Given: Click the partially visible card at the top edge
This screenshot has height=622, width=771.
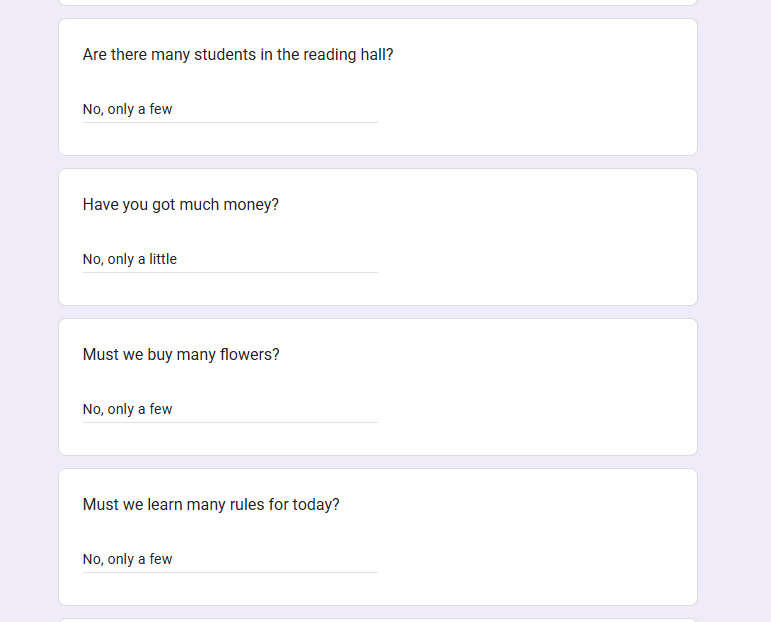Looking at the screenshot, I should click(378, 2).
